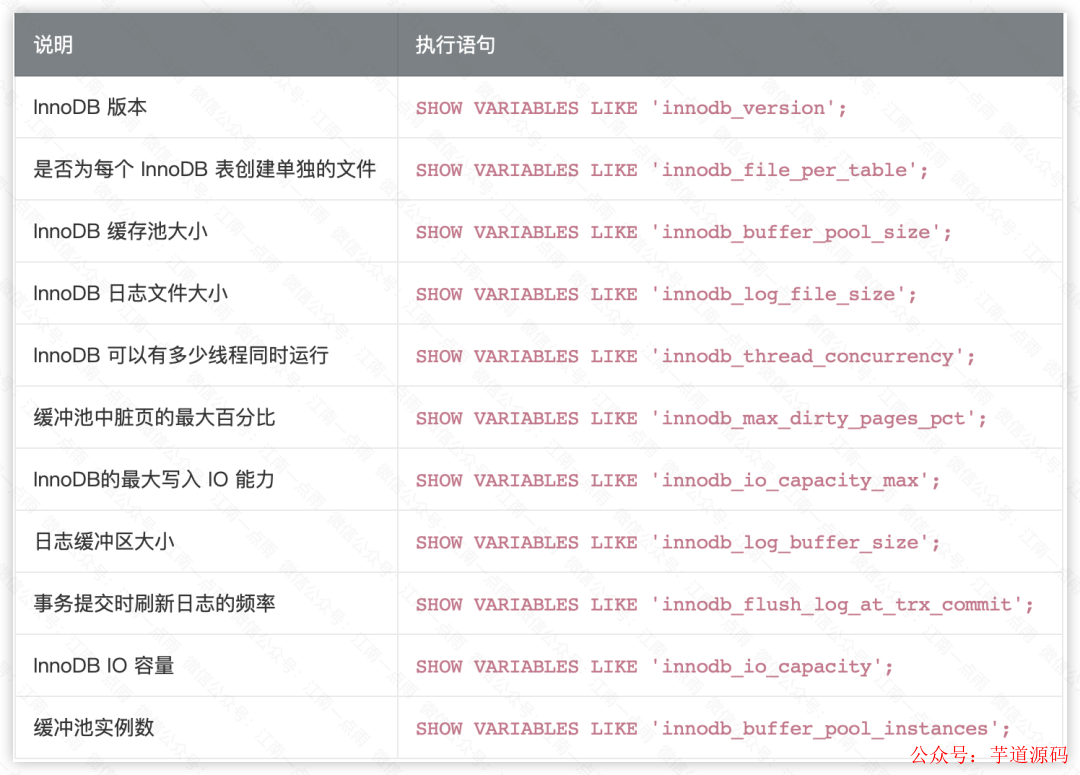Select the innodb_log_buffer_size statement
The image size is (1080, 775).
[x=678, y=542]
